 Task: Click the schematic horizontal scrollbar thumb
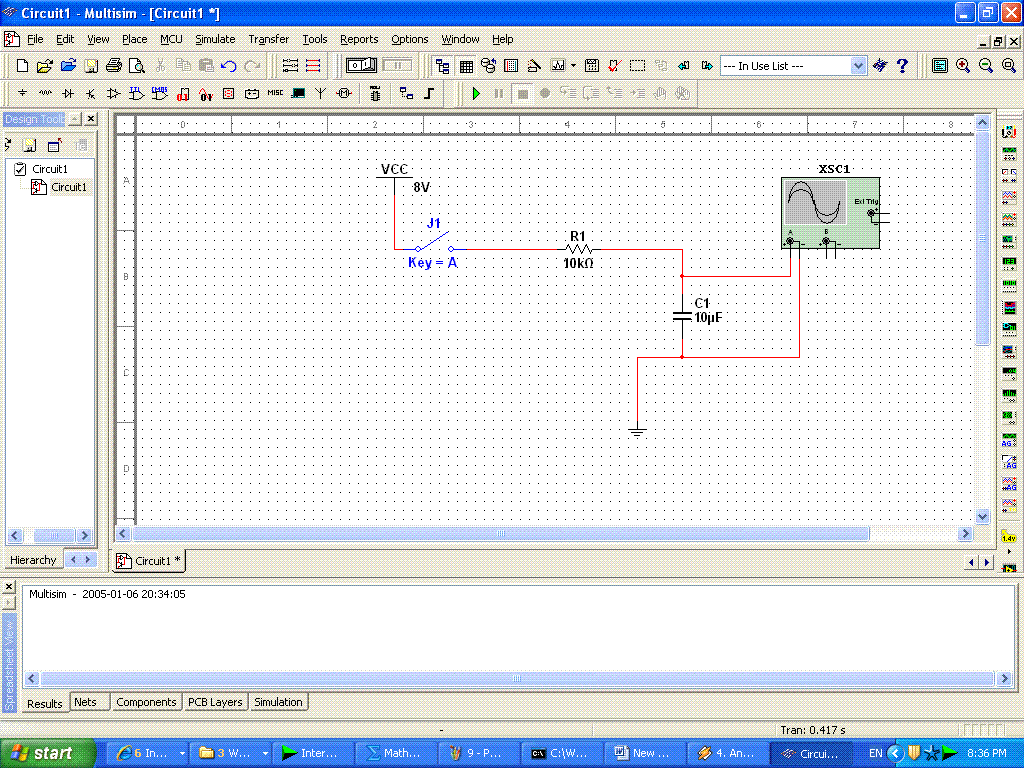[x=500, y=534]
